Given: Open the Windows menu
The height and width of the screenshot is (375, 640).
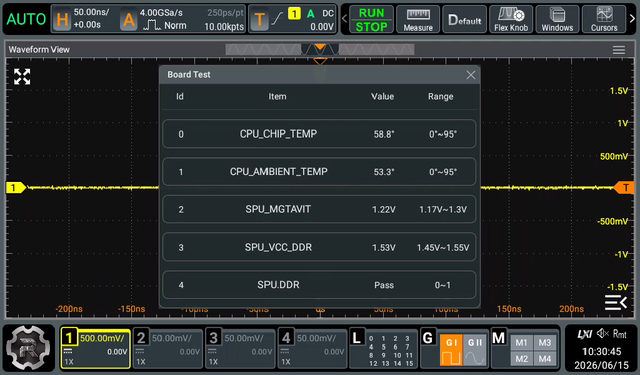Looking at the screenshot, I should tap(557, 19).
